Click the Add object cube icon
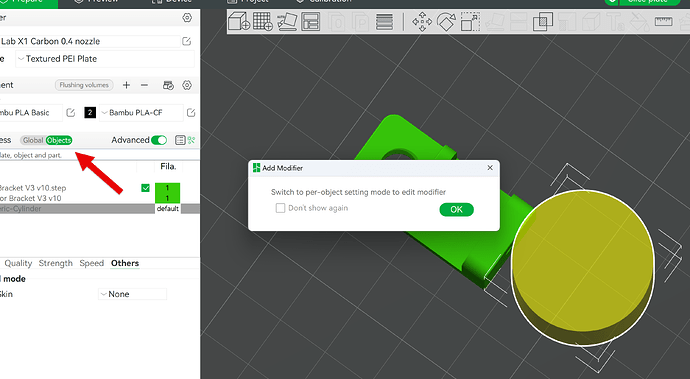The width and height of the screenshot is (690, 379). point(239,21)
